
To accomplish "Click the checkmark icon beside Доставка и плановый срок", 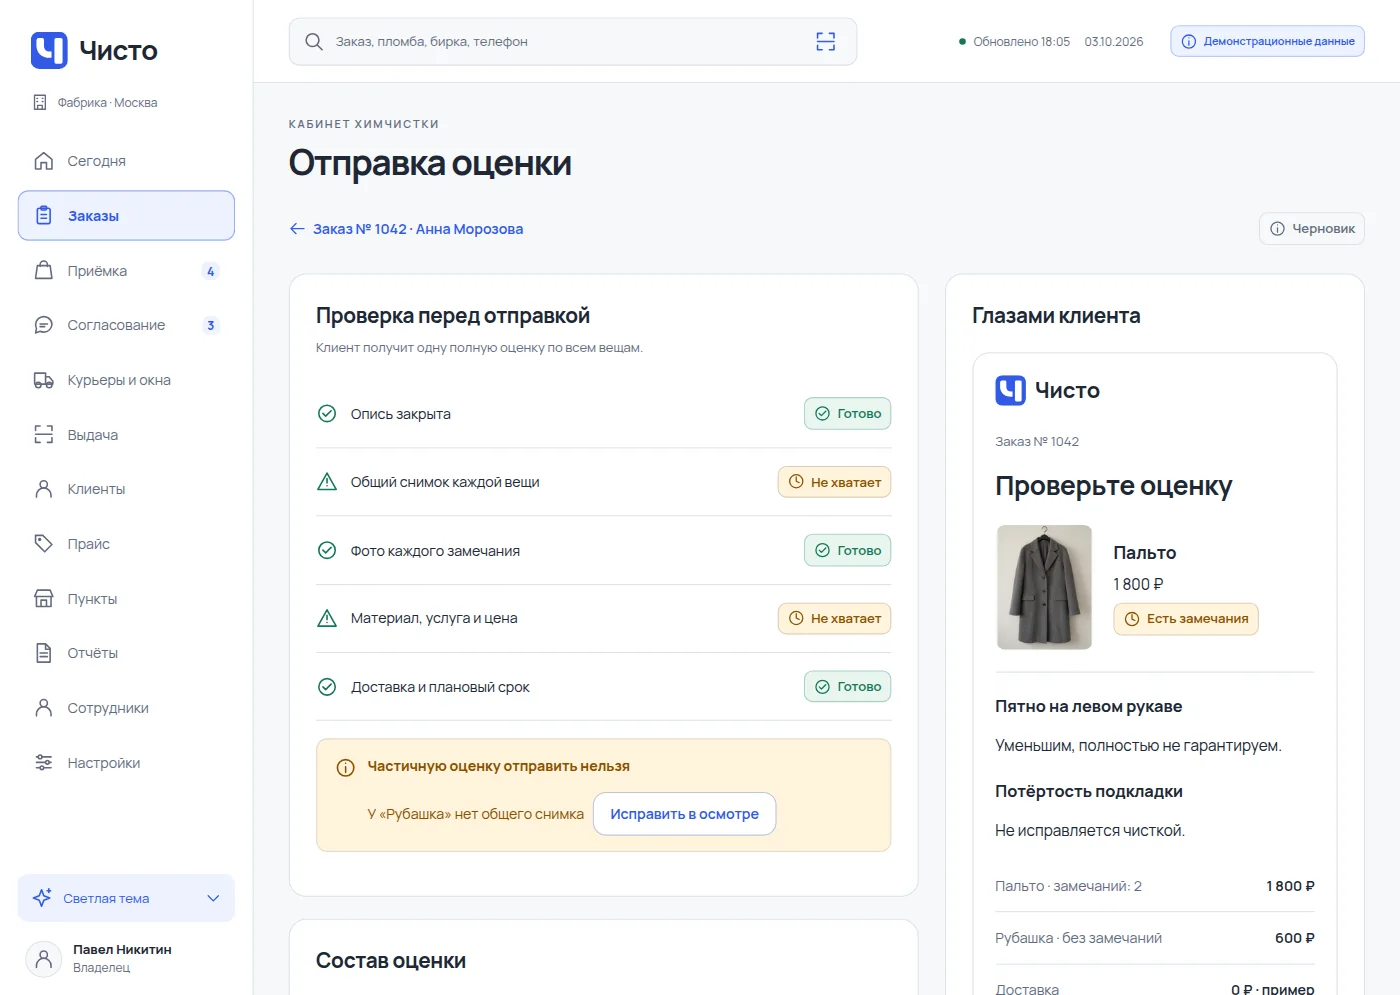I will pos(327,687).
